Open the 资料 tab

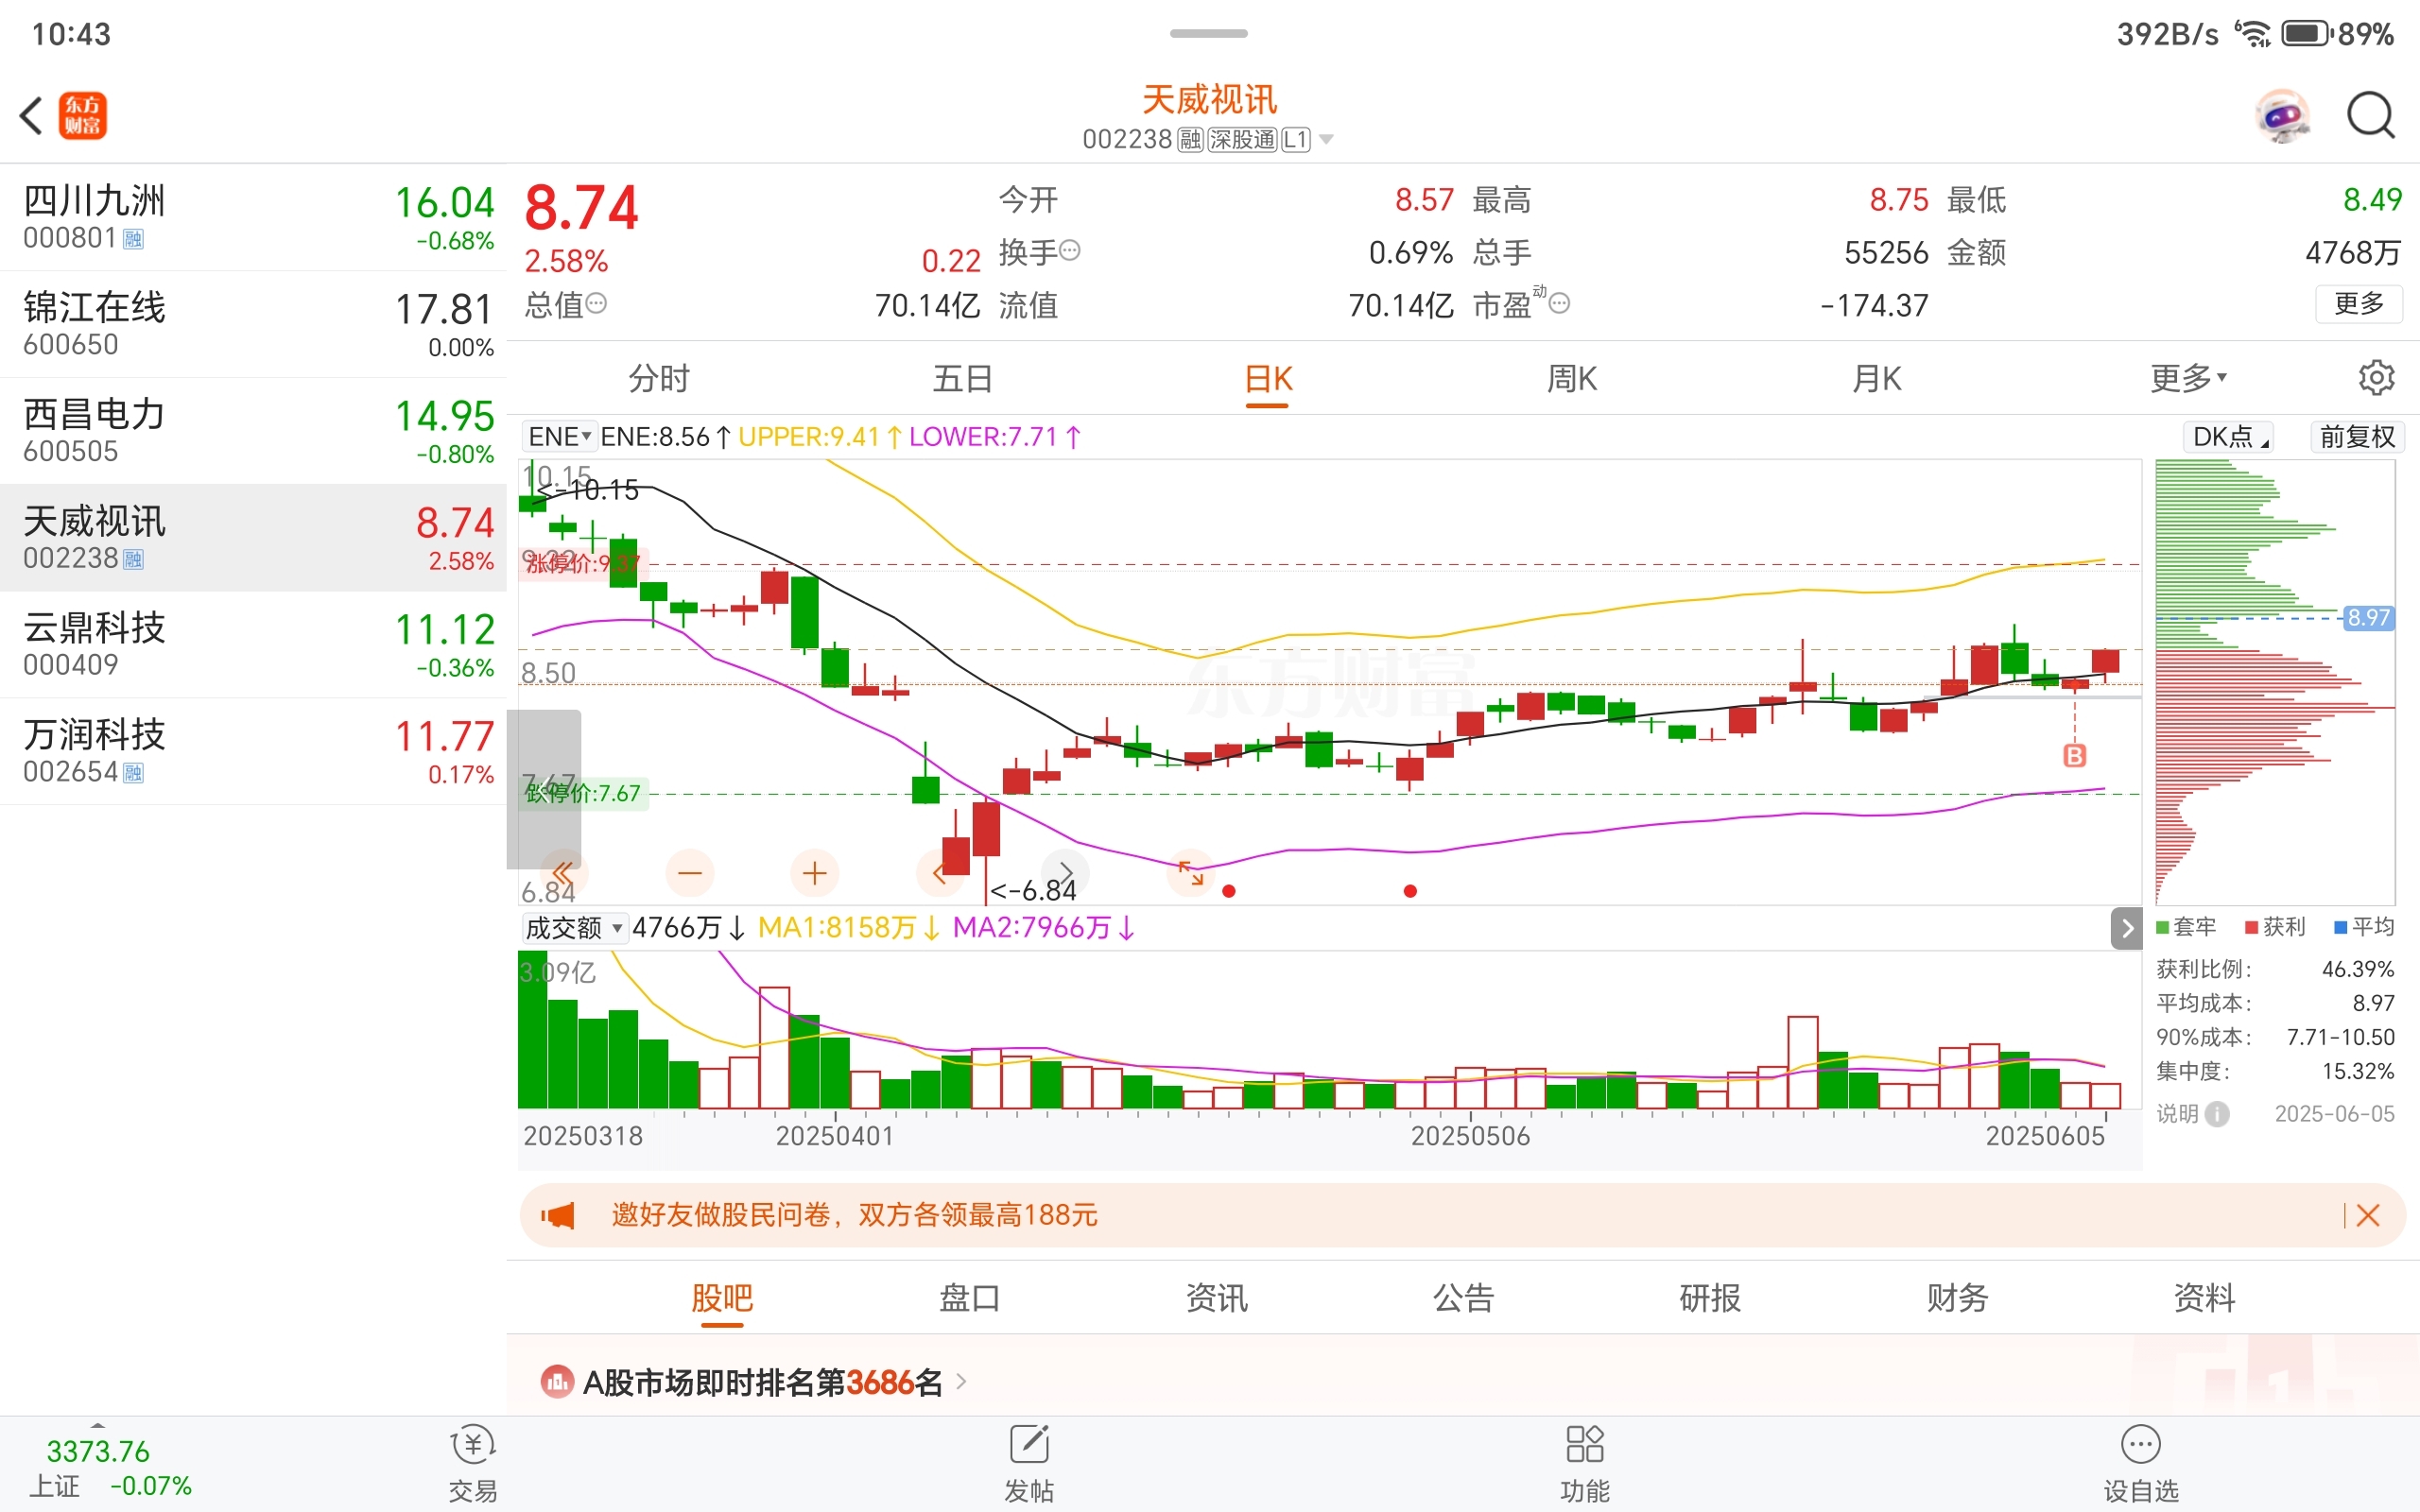coord(2204,1298)
